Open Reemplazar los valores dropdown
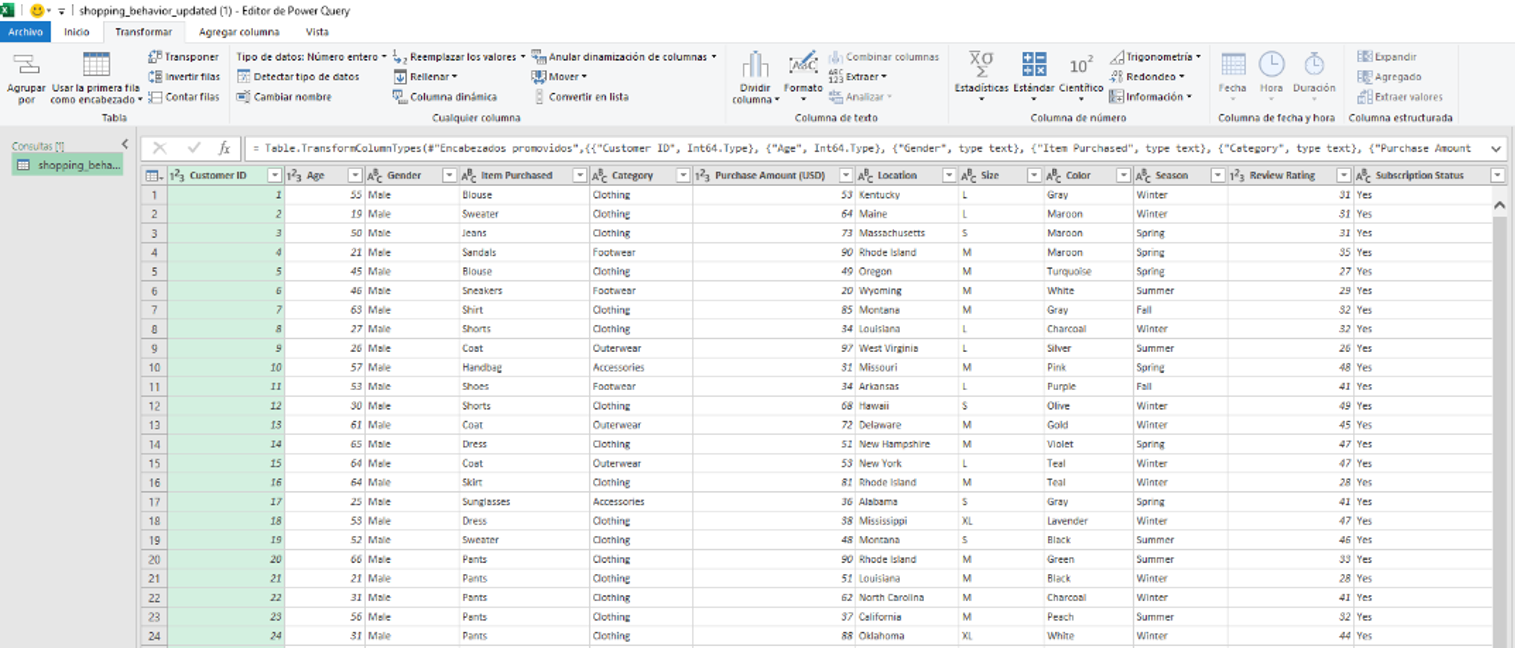 [458, 57]
